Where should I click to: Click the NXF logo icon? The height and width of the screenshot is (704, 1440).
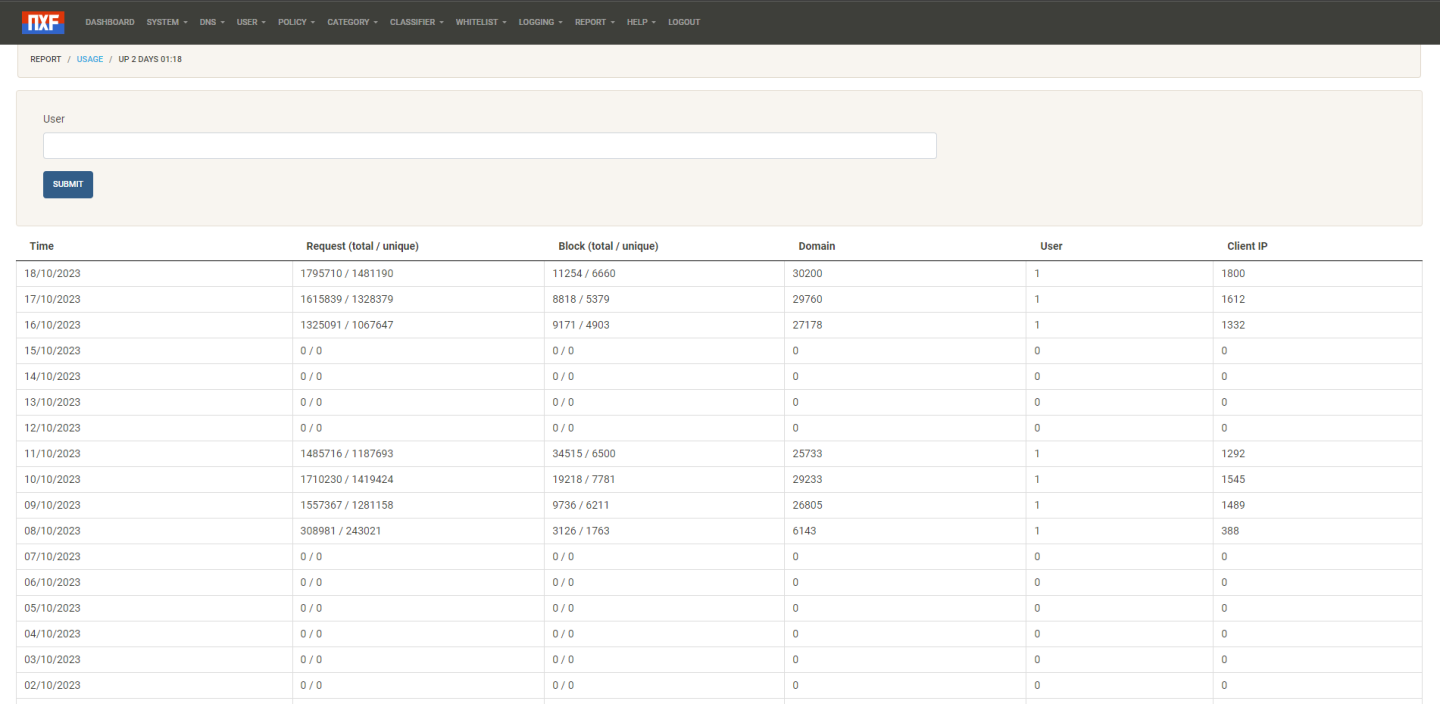point(43,22)
